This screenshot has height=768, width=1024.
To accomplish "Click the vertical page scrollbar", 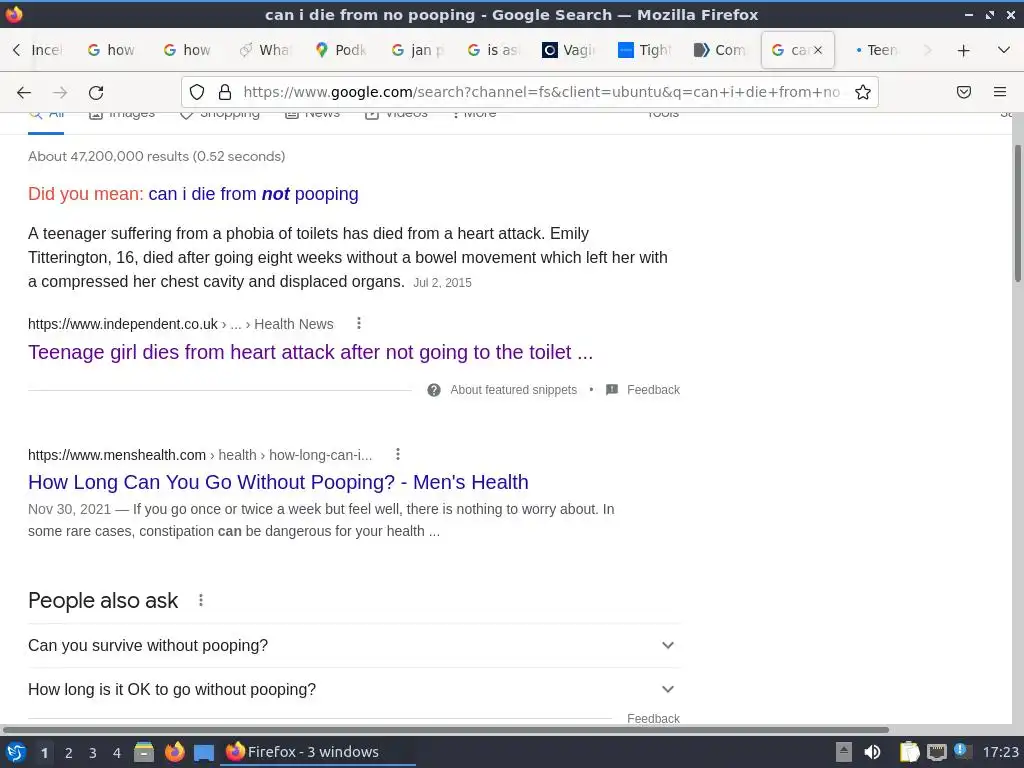I will 1017,214.
